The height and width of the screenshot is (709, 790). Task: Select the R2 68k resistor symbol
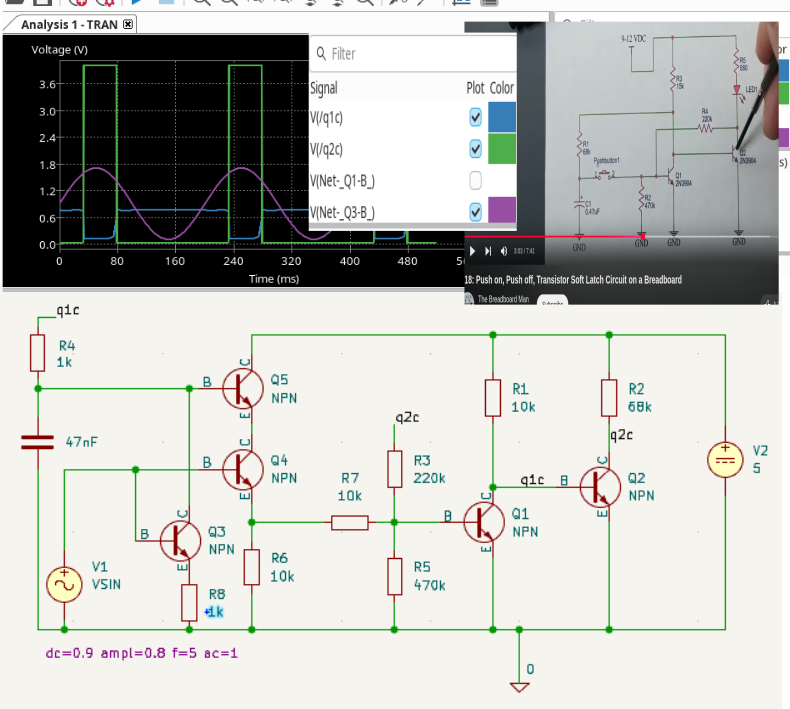point(609,398)
